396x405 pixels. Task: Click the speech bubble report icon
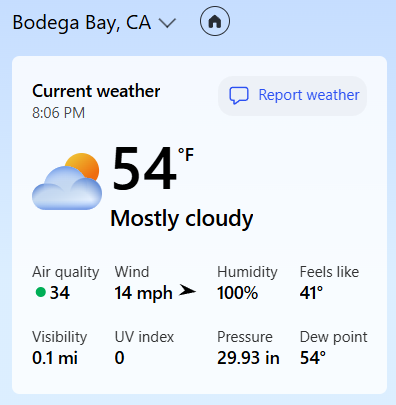239,96
